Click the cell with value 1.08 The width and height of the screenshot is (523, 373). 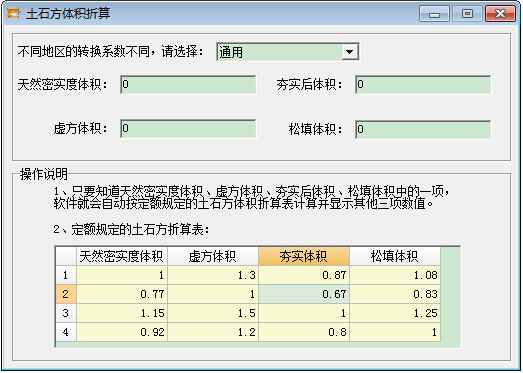point(395,275)
